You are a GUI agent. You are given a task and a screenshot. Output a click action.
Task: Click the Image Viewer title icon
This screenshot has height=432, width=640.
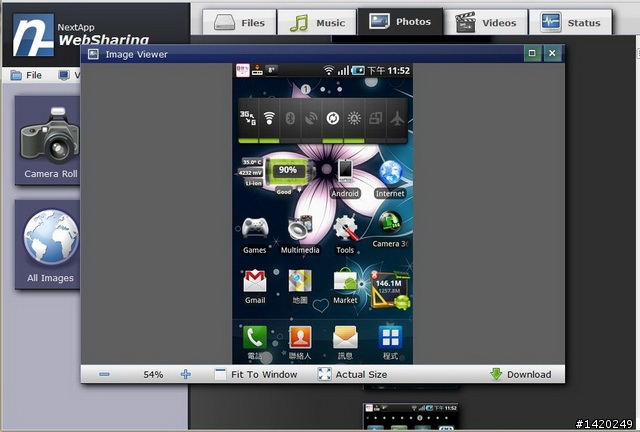click(93, 54)
